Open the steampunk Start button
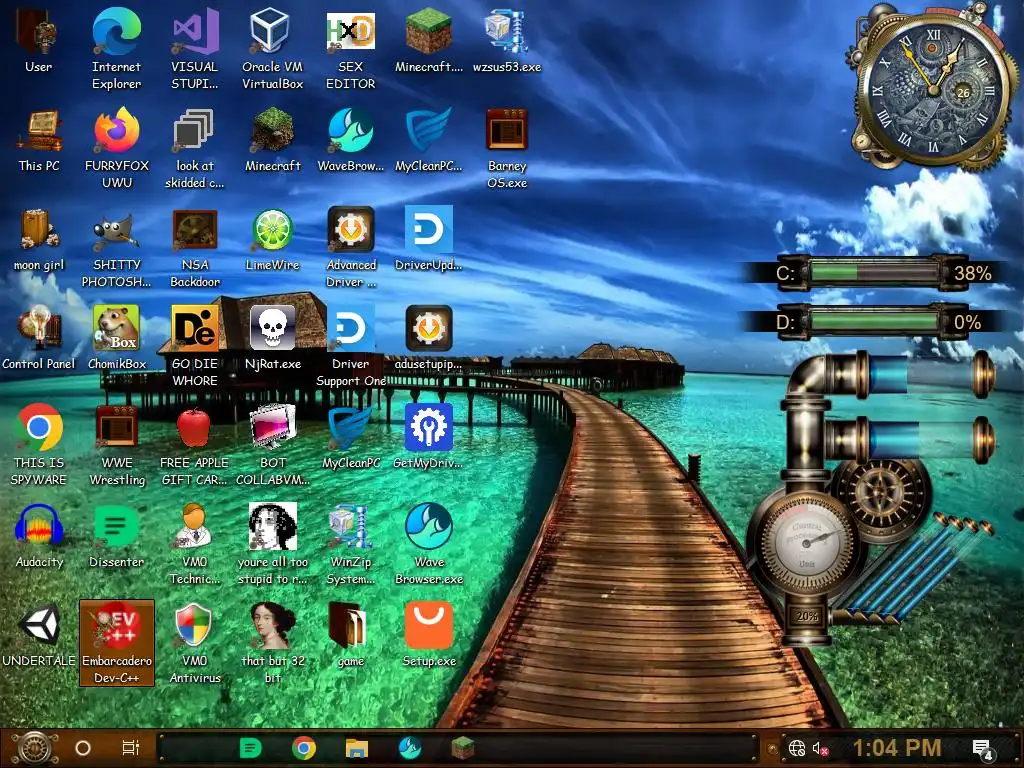 [35, 748]
